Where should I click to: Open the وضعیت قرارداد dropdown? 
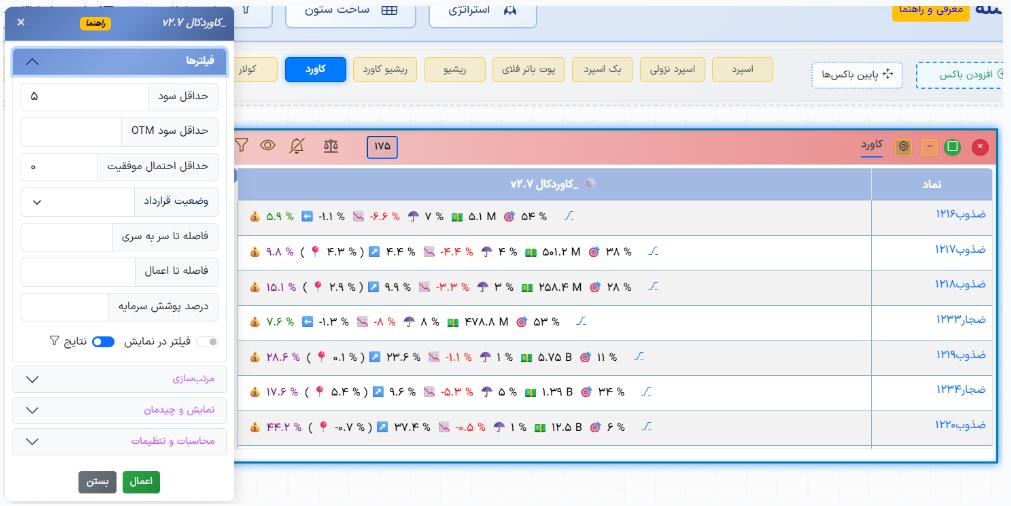[x=119, y=202]
